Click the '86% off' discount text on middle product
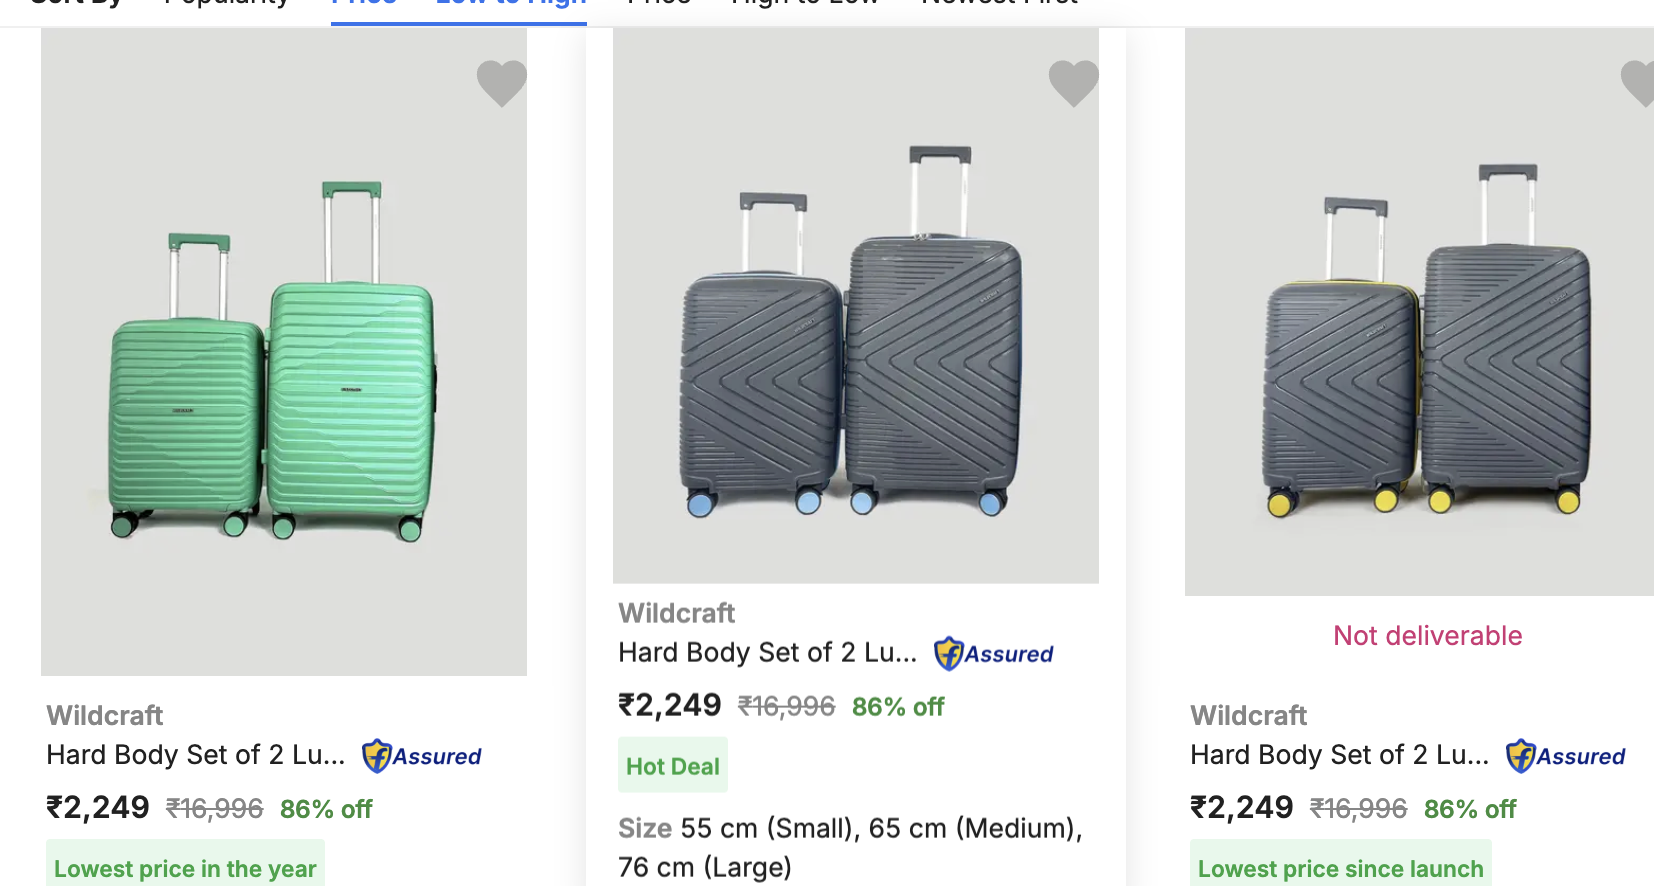Viewport: 1654px width, 886px height. 897,706
